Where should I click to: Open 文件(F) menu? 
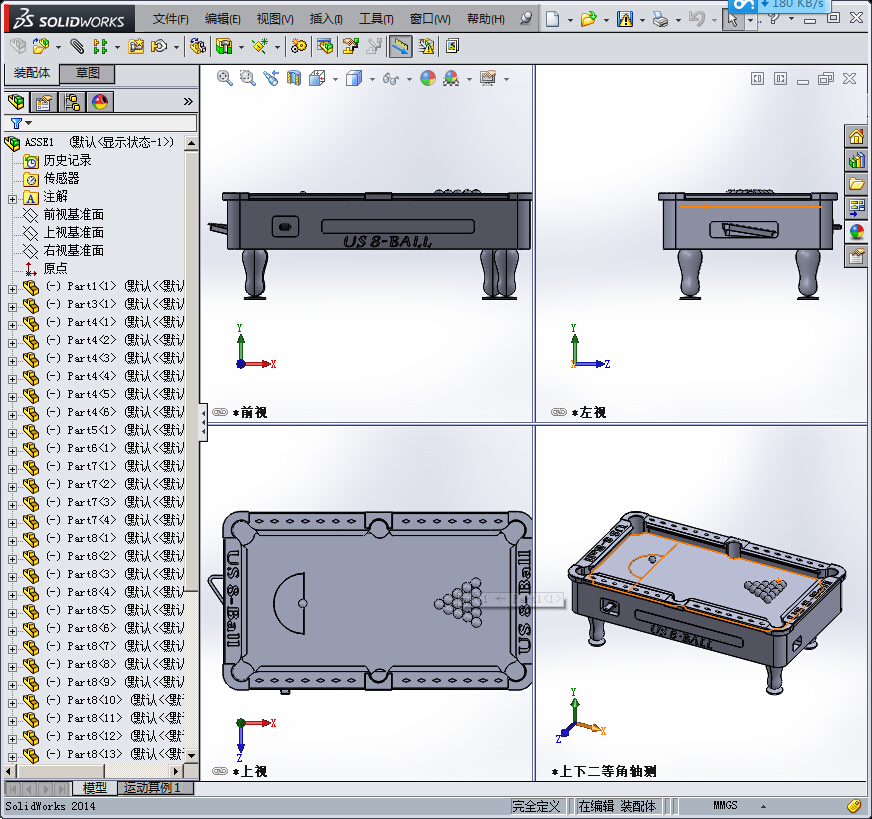pos(170,19)
